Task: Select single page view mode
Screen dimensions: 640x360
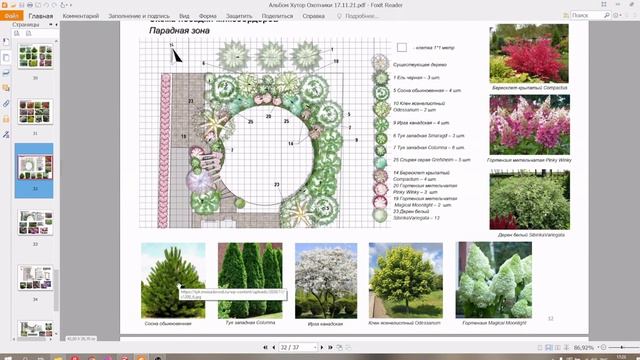Action: 540,348
